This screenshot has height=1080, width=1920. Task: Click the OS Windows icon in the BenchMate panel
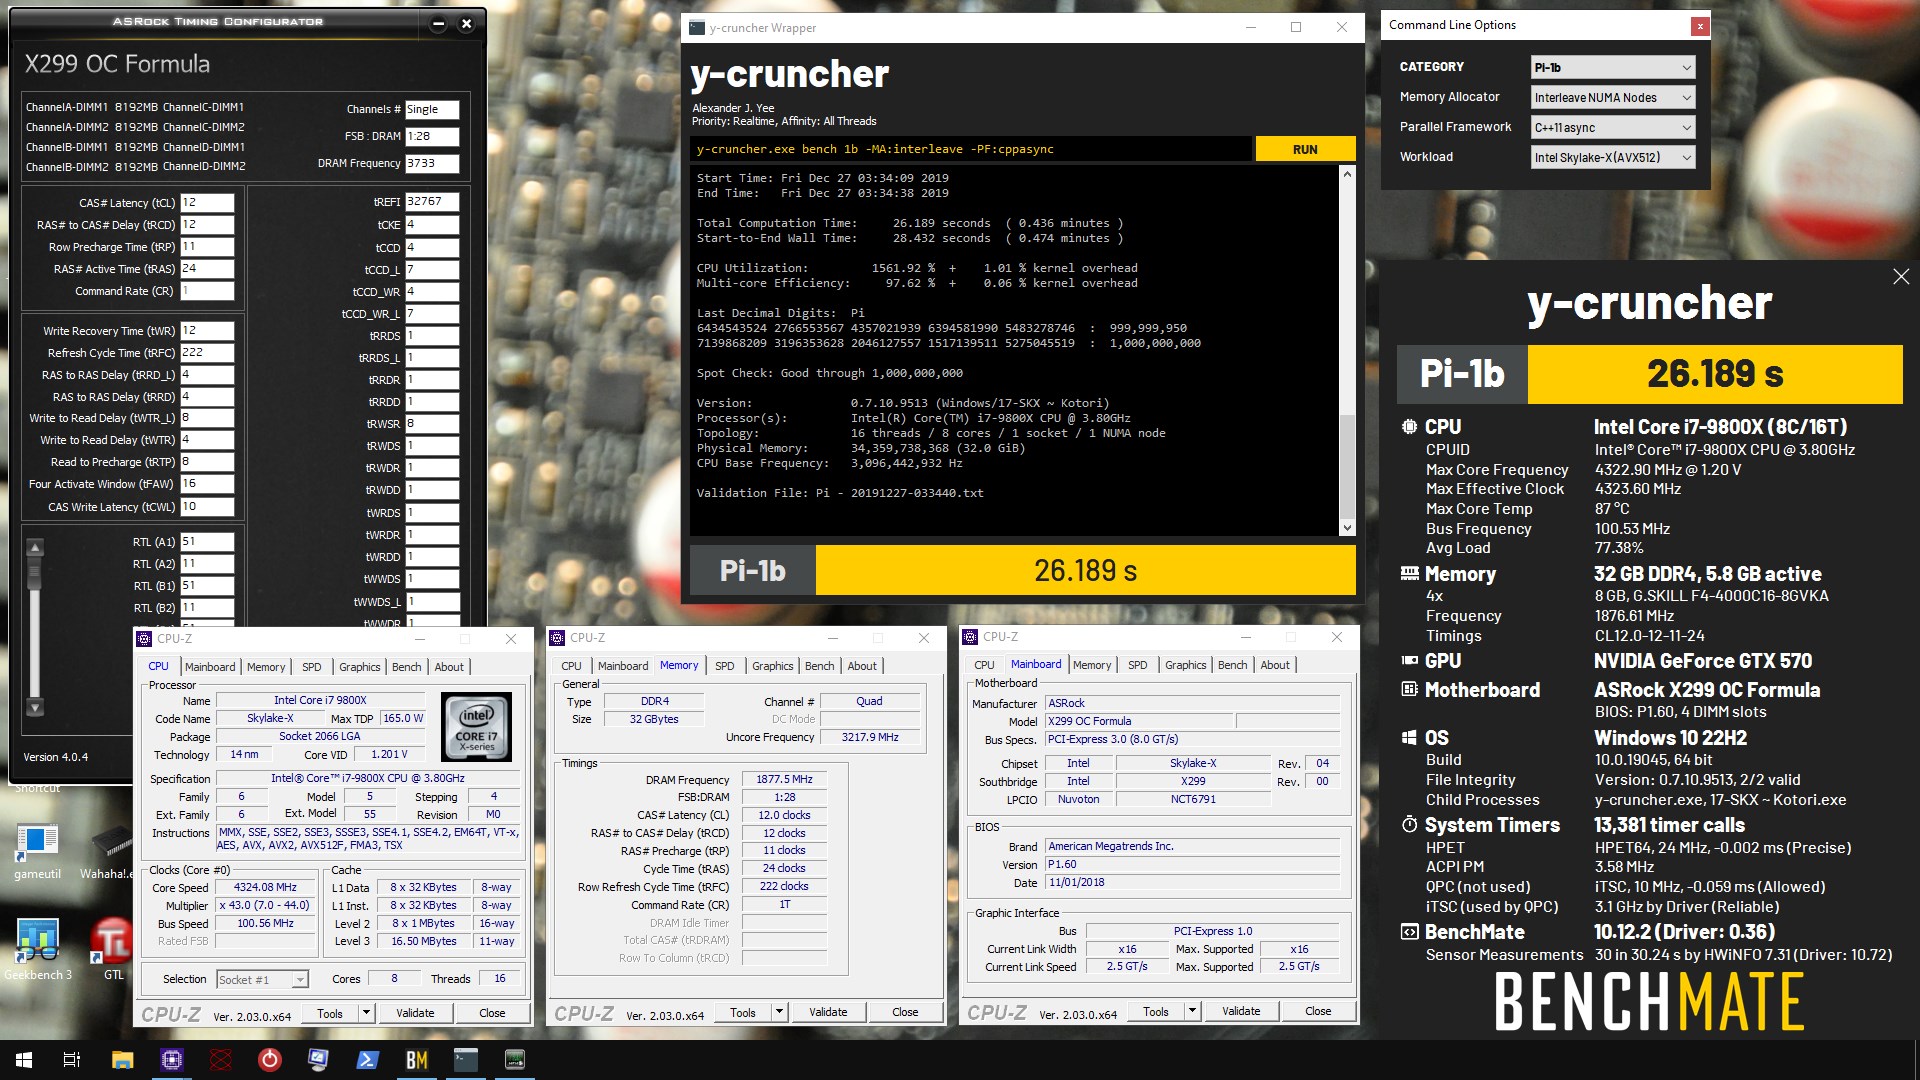tap(1410, 738)
